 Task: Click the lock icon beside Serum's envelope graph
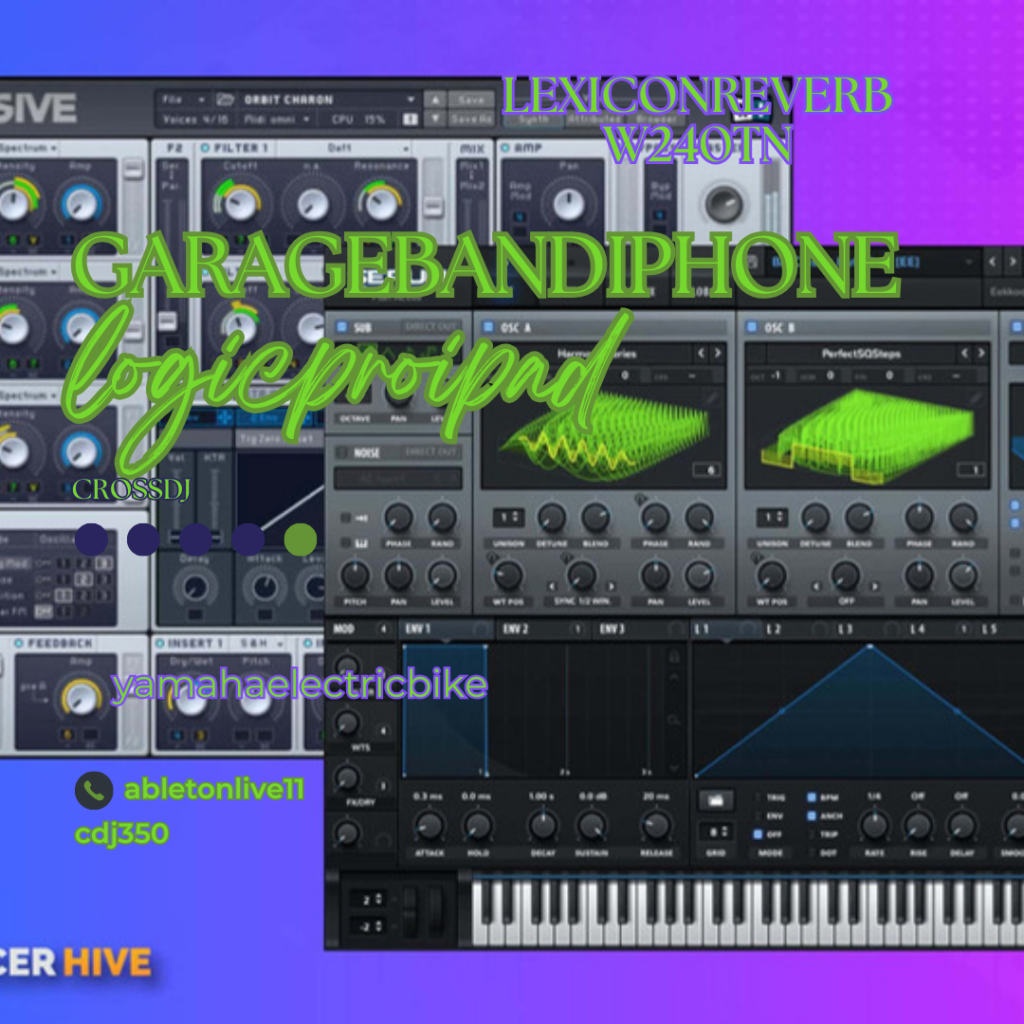pos(674,656)
